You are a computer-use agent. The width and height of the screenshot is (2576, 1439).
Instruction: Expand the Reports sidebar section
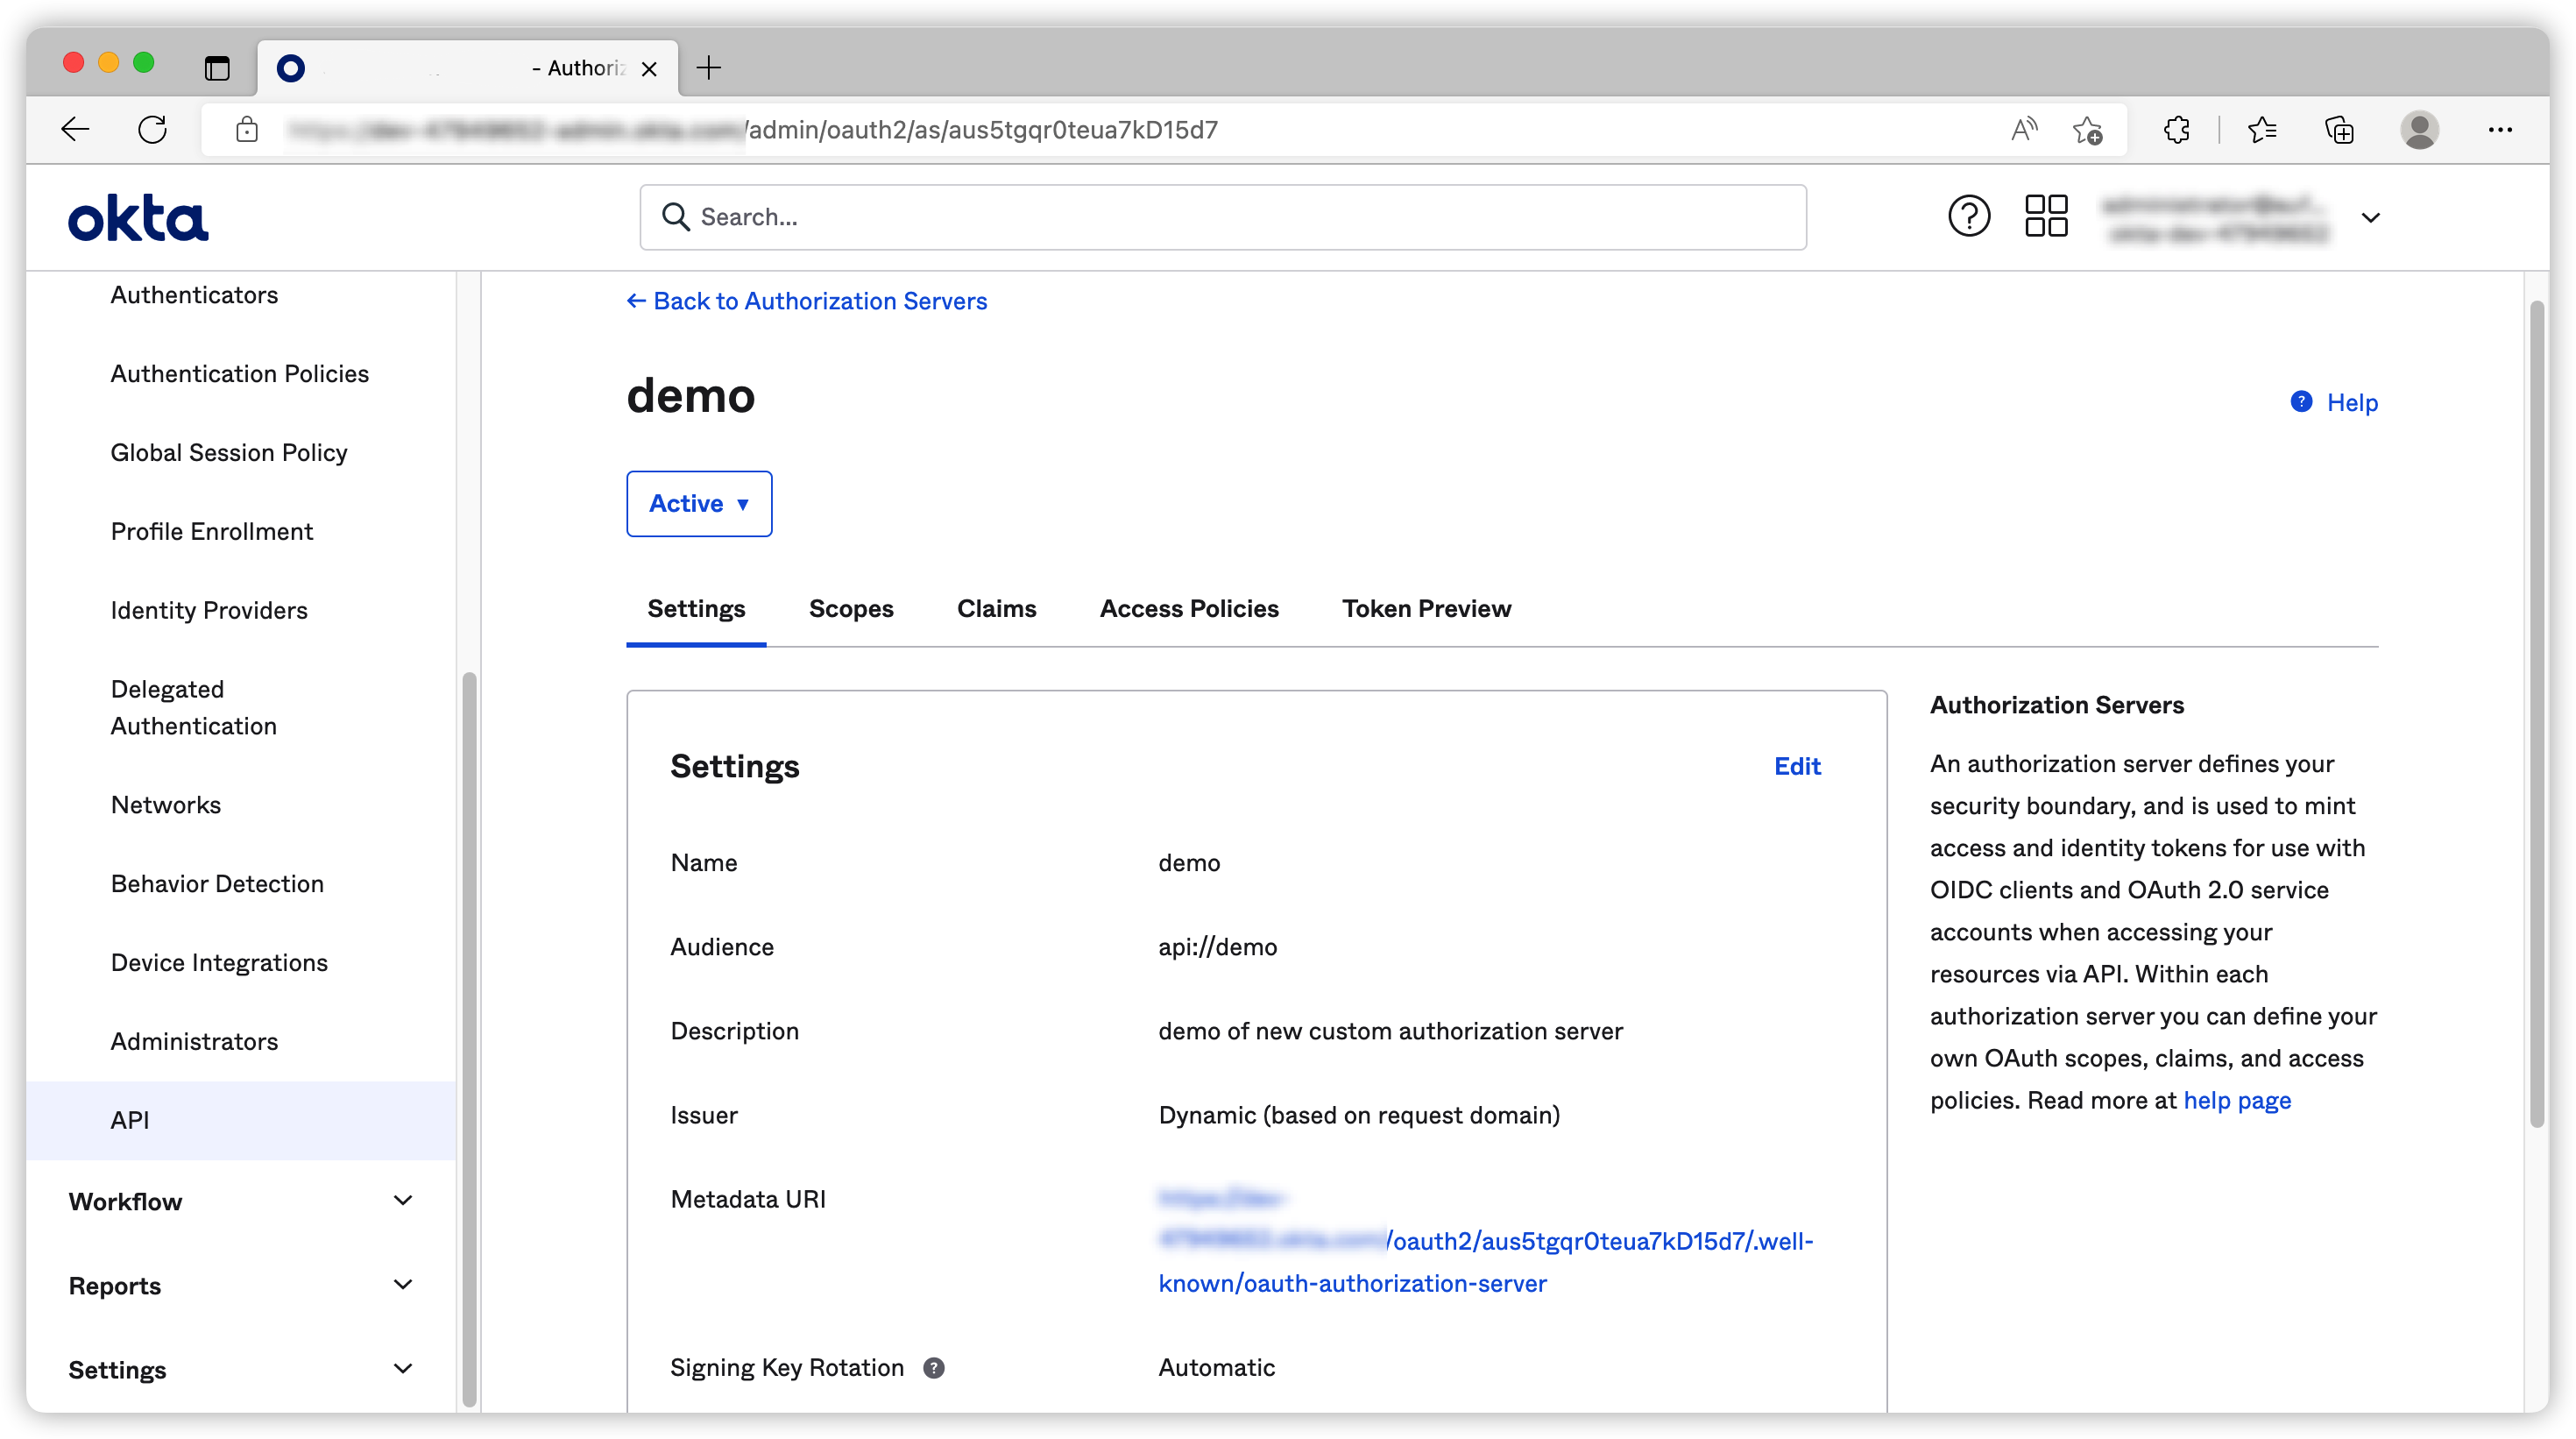click(402, 1284)
